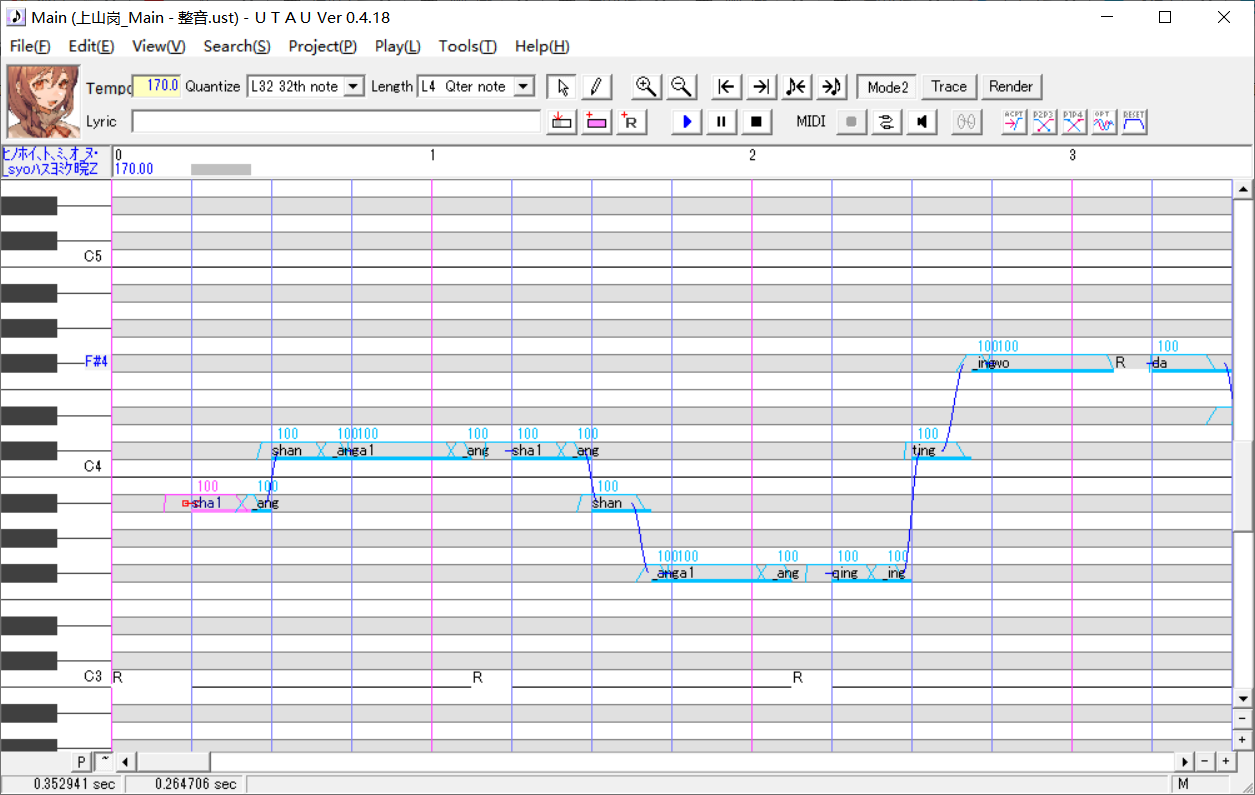
Task: Toggle the tilde pitch display button
Action: coord(104,761)
